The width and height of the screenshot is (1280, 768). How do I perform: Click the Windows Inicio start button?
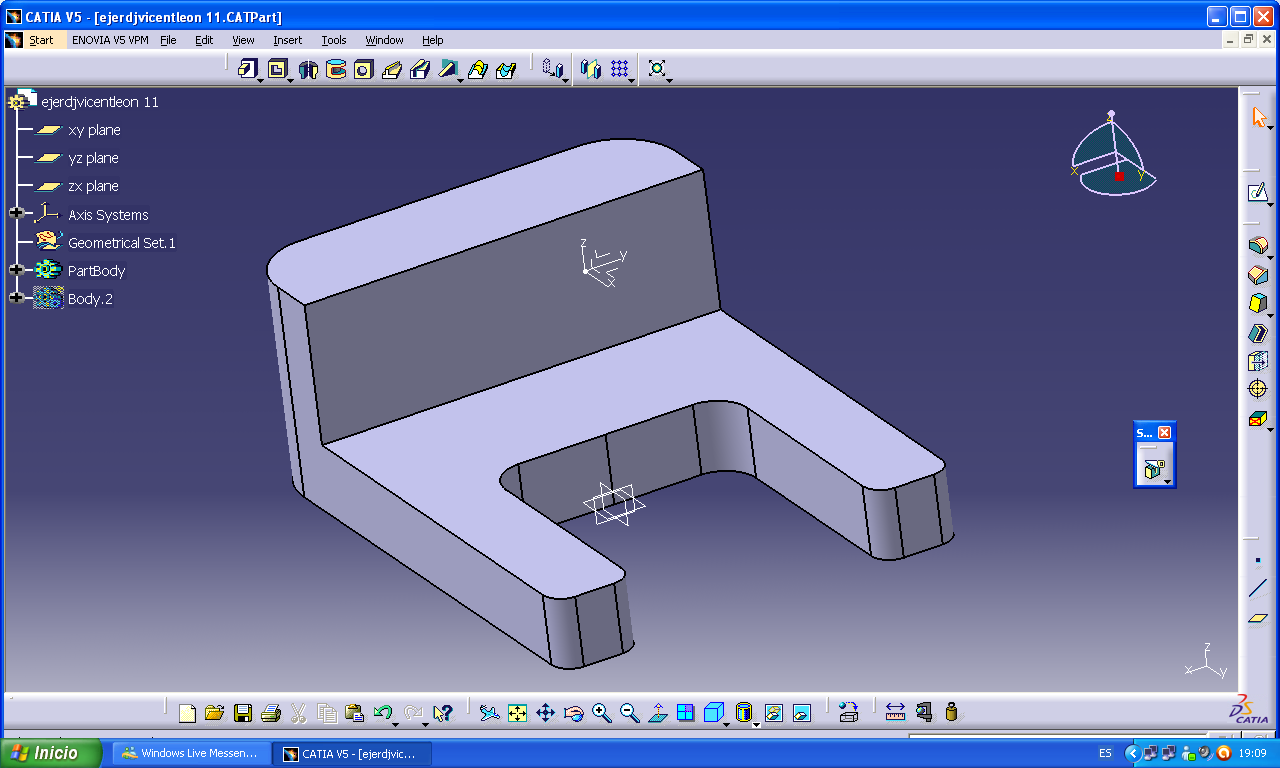[x=52, y=753]
